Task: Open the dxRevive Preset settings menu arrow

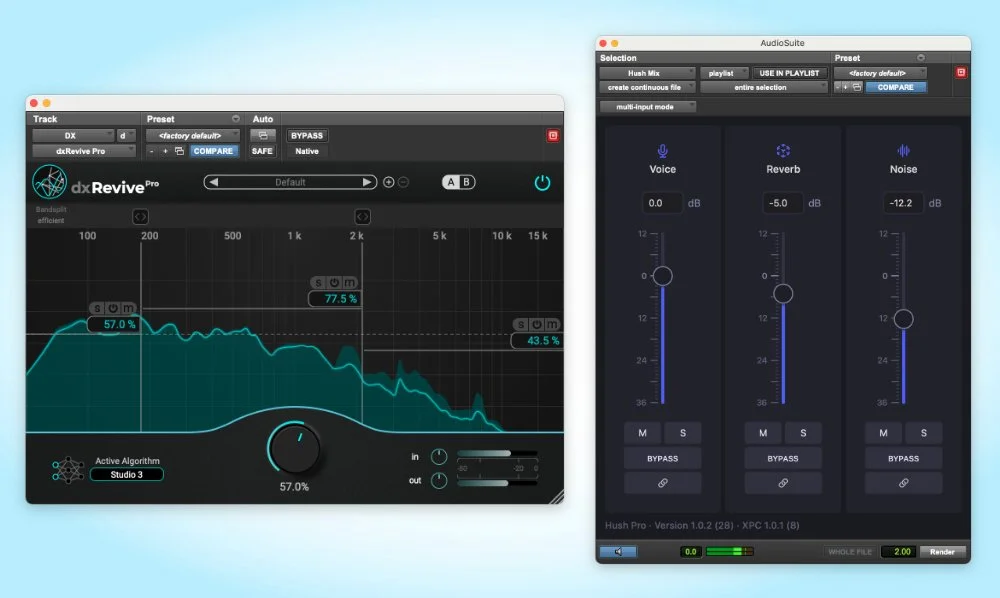Action: [235, 119]
